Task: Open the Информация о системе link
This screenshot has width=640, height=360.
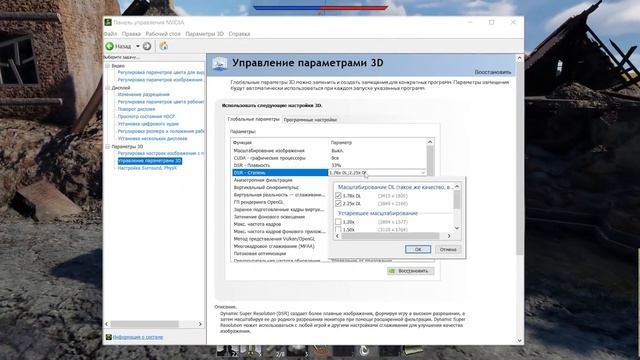Action: (138, 337)
